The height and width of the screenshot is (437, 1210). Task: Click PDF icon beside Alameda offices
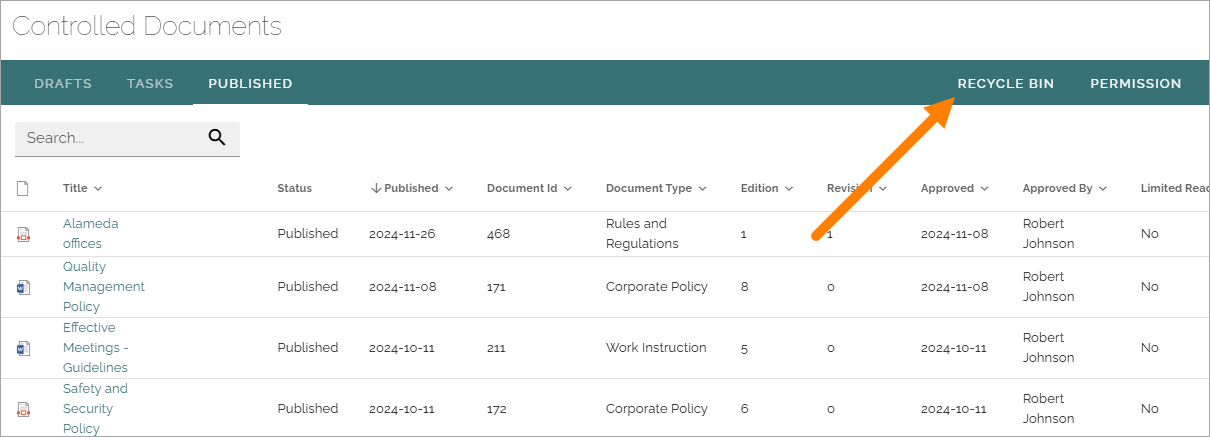pos(23,235)
